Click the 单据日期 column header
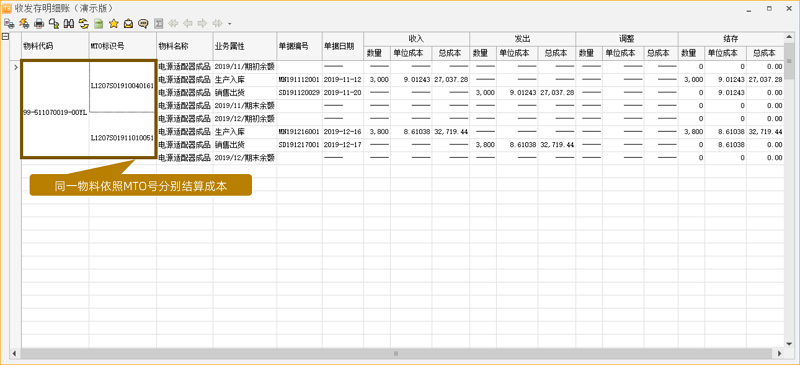The image size is (800, 365). [x=343, y=46]
